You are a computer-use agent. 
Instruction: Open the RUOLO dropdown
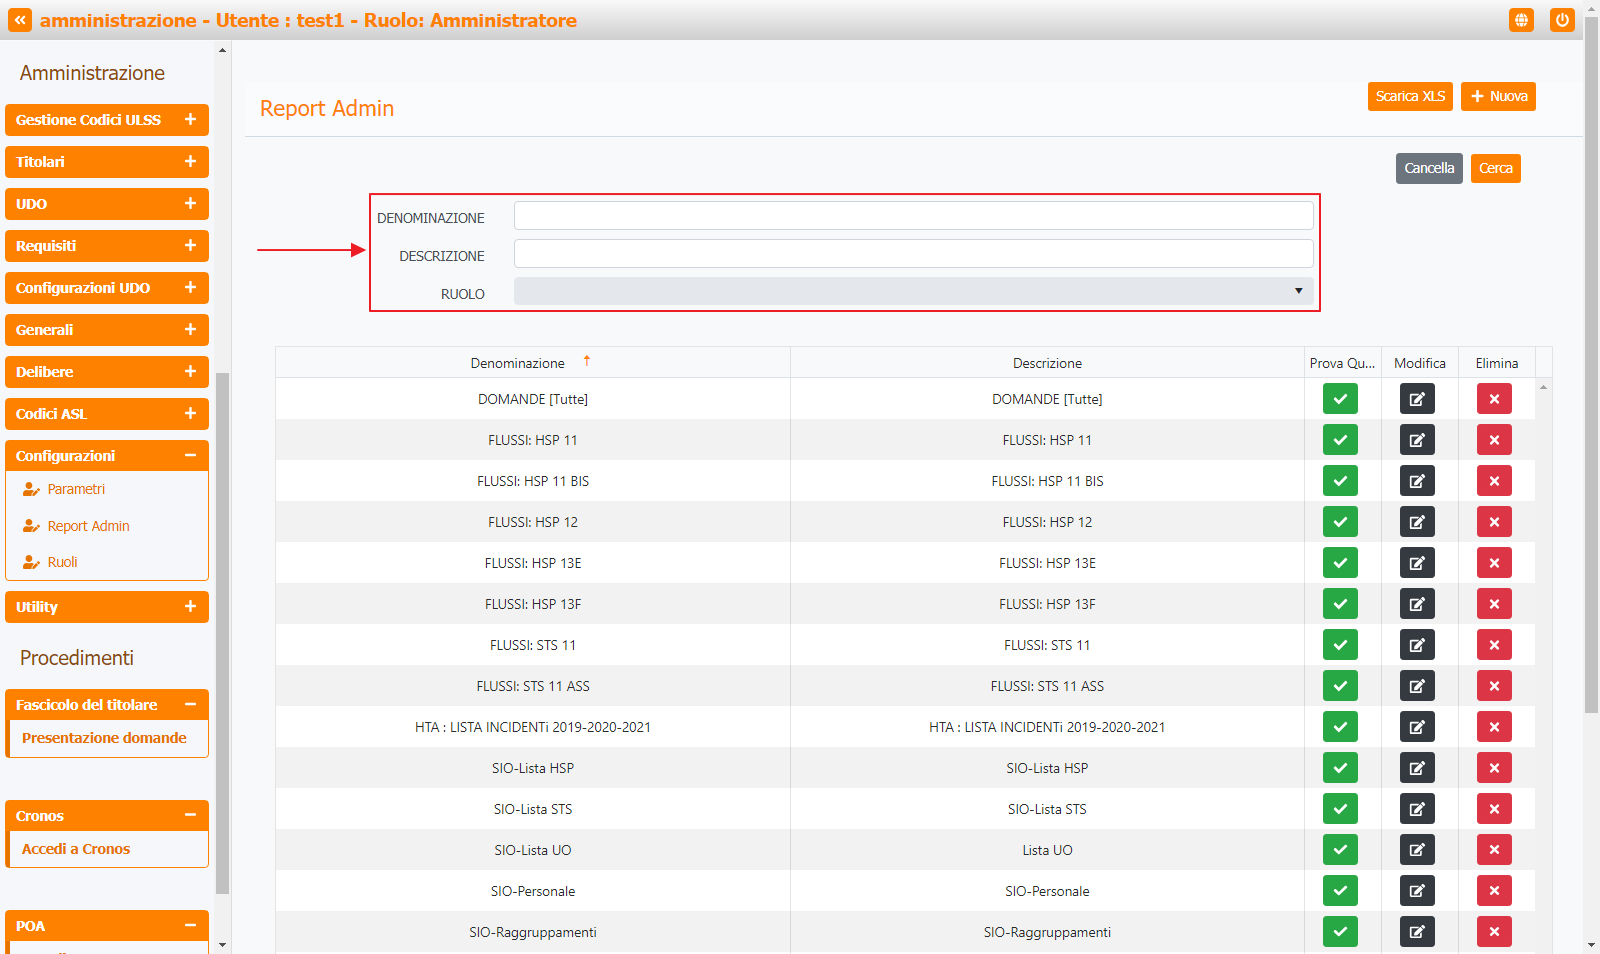pos(913,291)
